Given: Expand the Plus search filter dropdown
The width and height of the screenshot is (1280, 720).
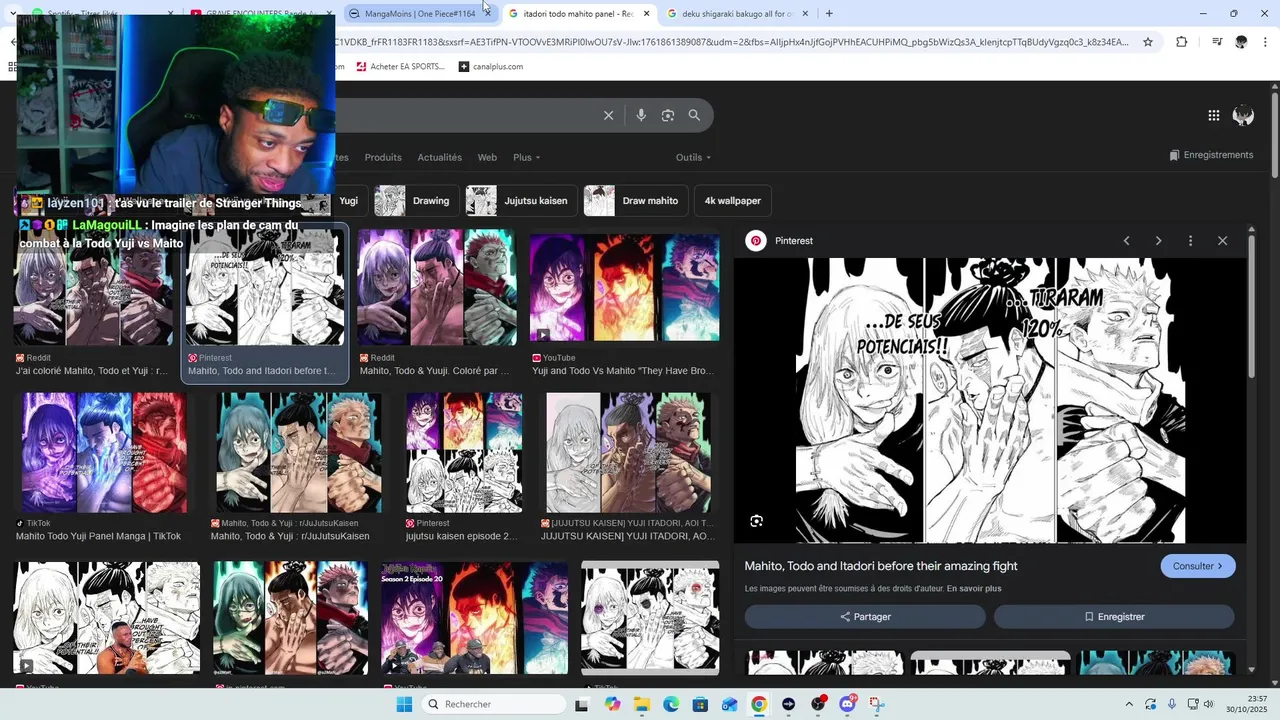Looking at the screenshot, I should click(526, 157).
